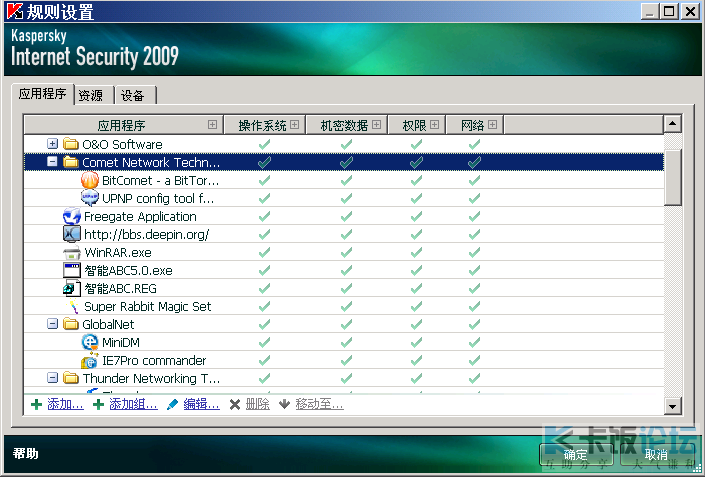Viewport: 705px width, 477px height.
Task: Select the http://bbs.deepin.org/ row
Action: pos(344,234)
